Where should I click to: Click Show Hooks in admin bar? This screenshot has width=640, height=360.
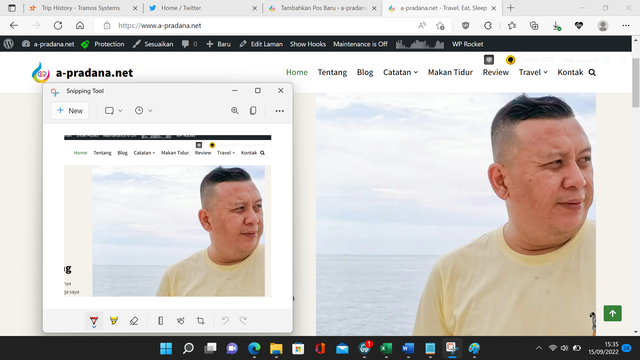tap(308, 44)
